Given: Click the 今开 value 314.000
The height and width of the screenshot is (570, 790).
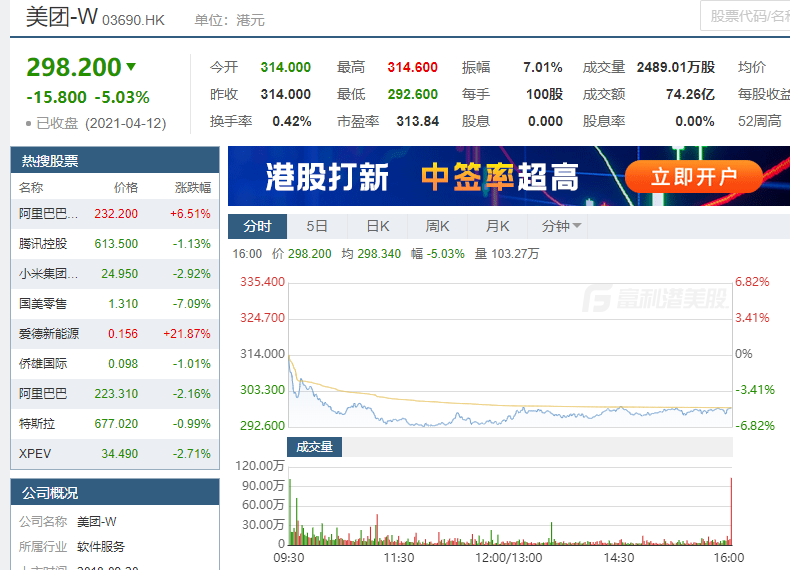Looking at the screenshot, I should tap(286, 67).
